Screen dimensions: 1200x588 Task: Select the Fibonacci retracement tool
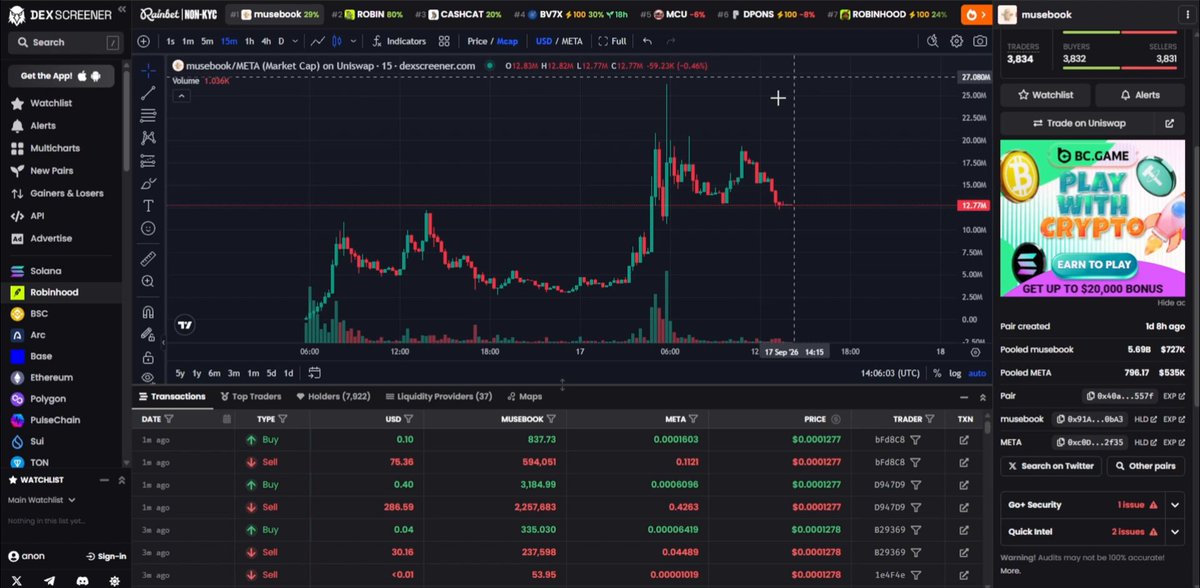pyautogui.click(x=148, y=115)
